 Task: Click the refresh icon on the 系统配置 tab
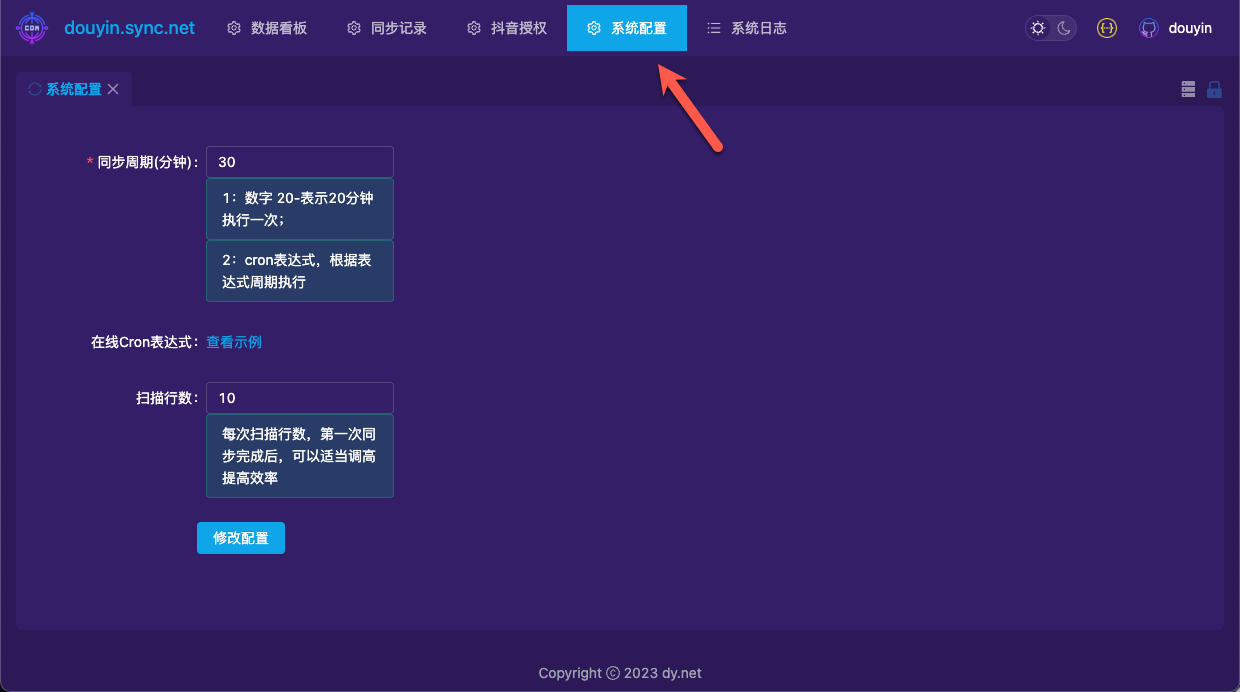pyautogui.click(x=33, y=89)
